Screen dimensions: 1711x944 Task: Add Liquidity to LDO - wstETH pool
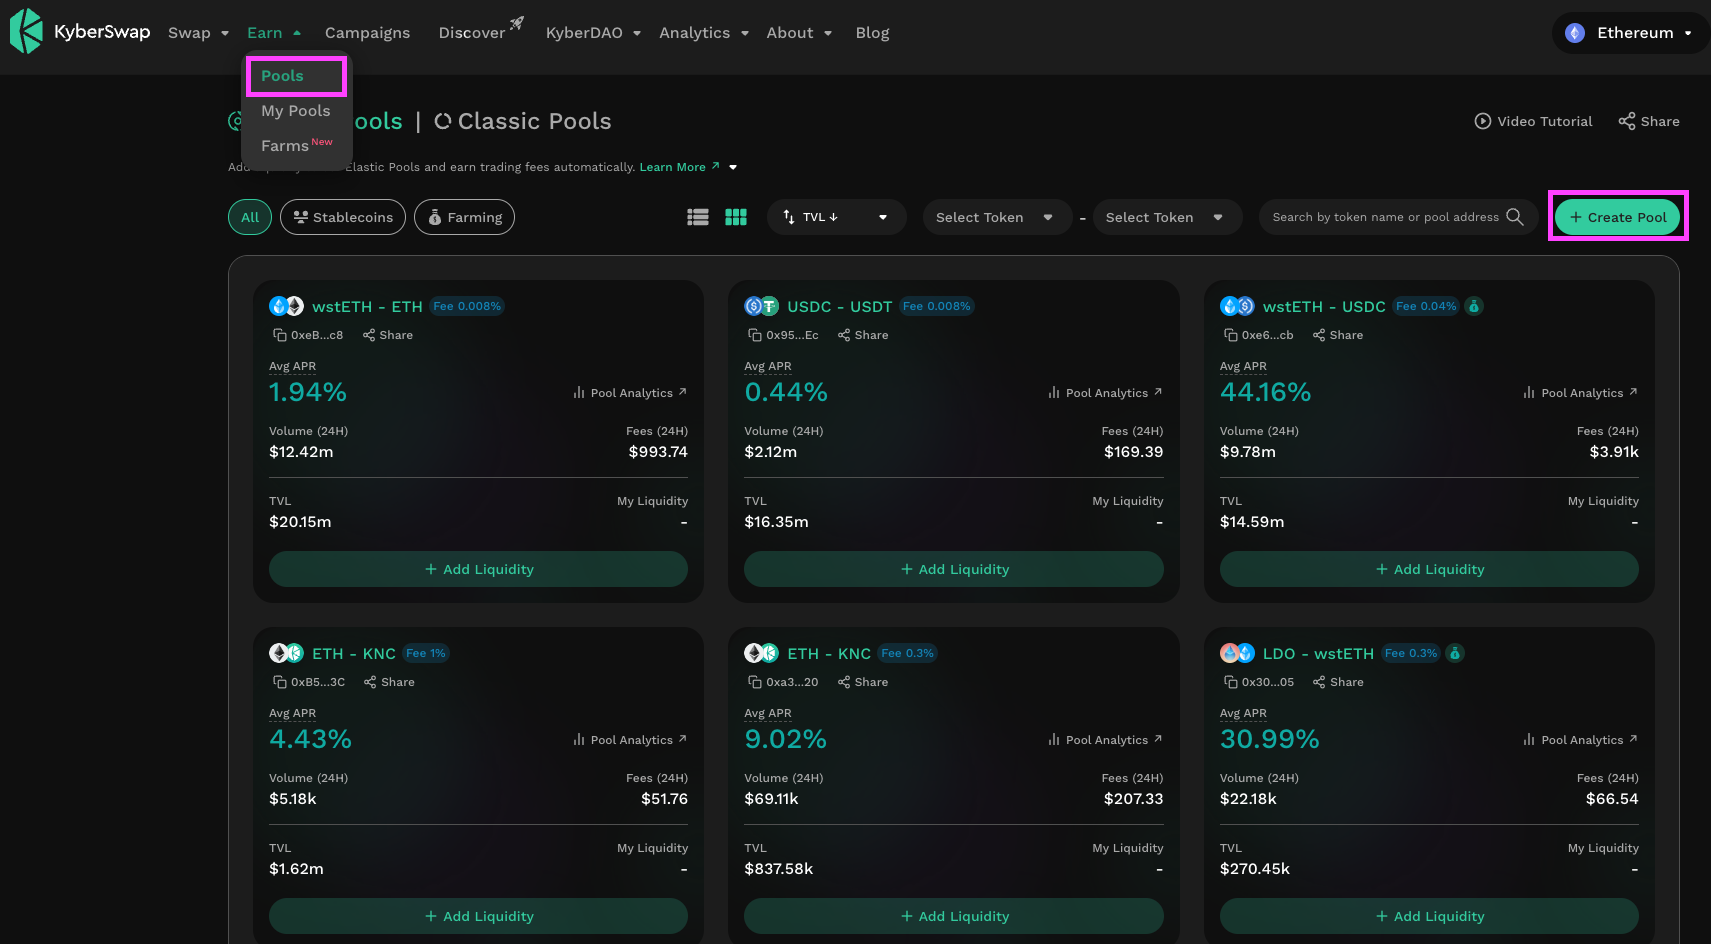click(x=1429, y=916)
